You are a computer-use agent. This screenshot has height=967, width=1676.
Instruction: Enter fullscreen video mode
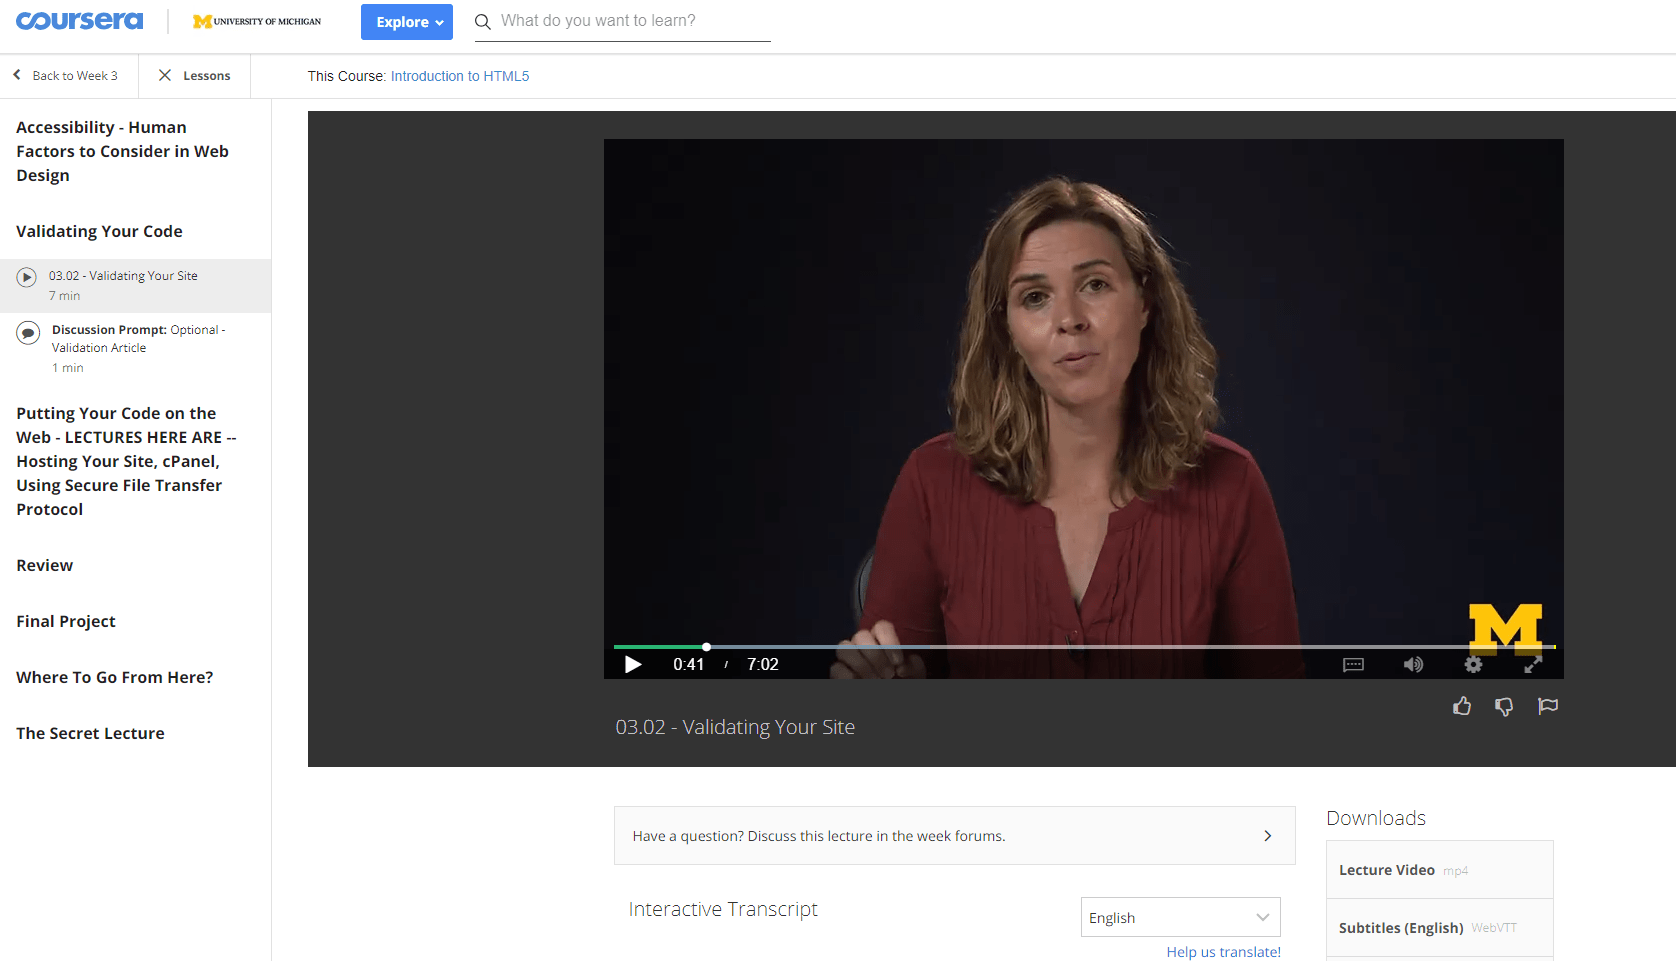point(1533,664)
